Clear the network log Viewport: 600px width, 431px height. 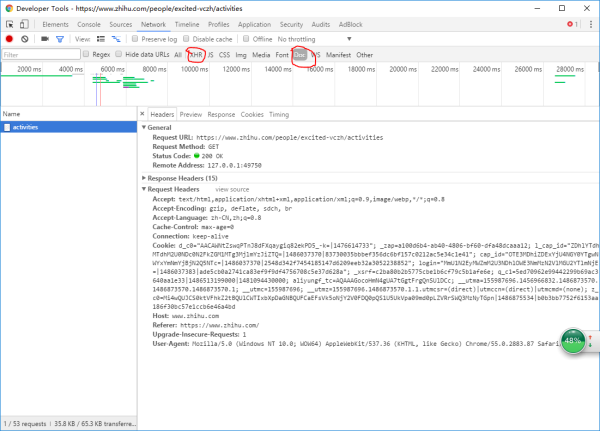point(25,39)
